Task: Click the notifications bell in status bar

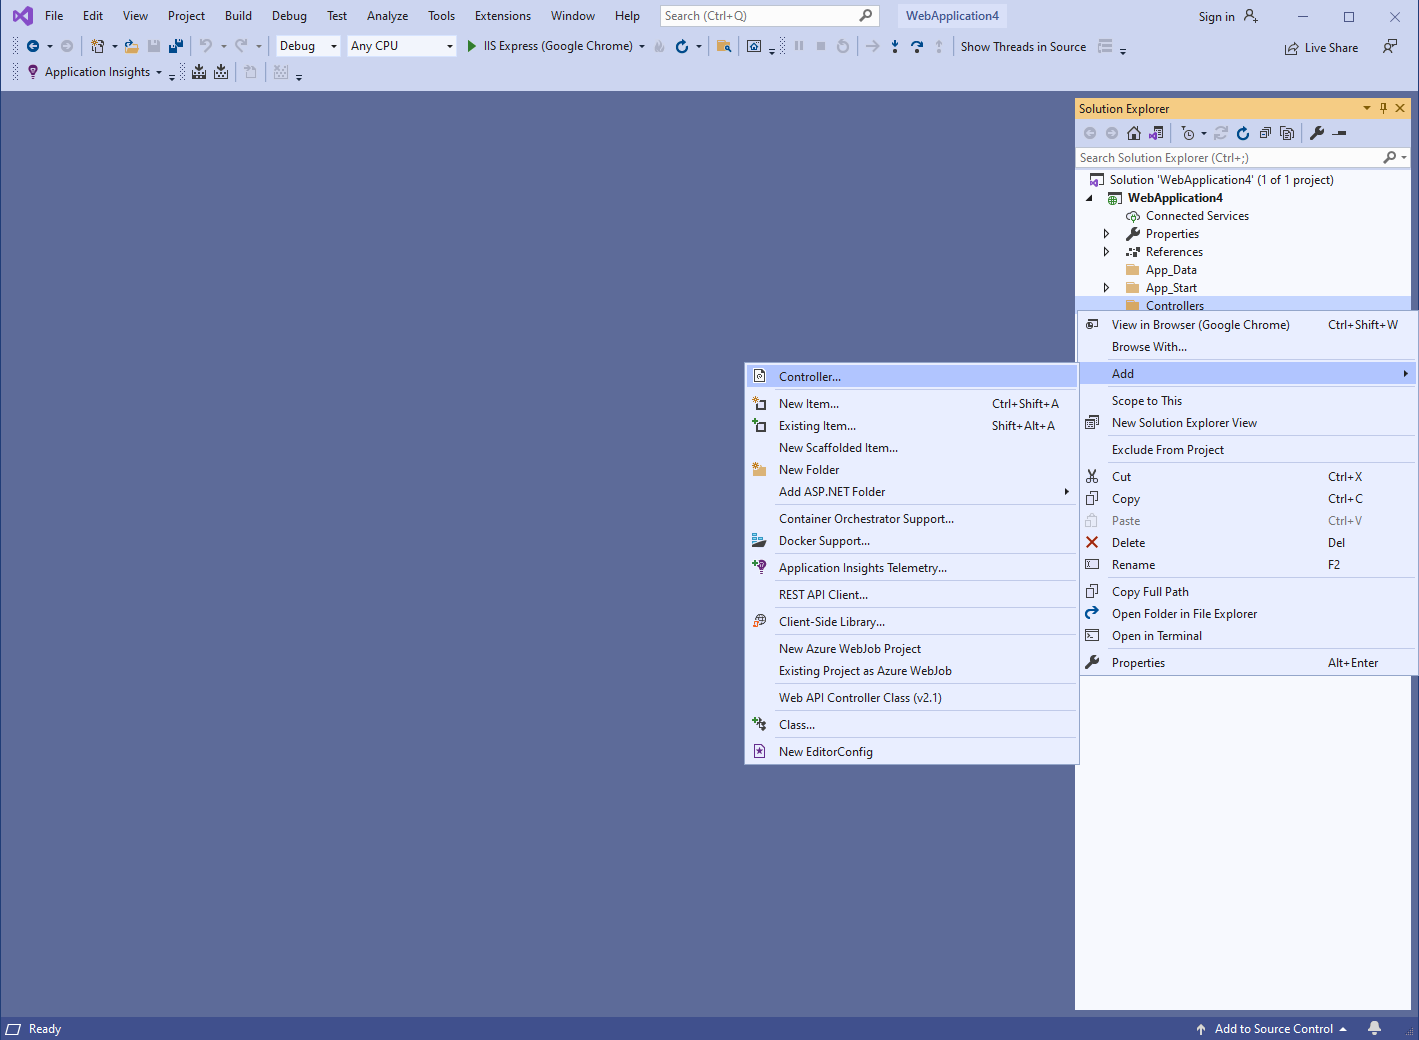Action: click(x=1374, y=1028)
